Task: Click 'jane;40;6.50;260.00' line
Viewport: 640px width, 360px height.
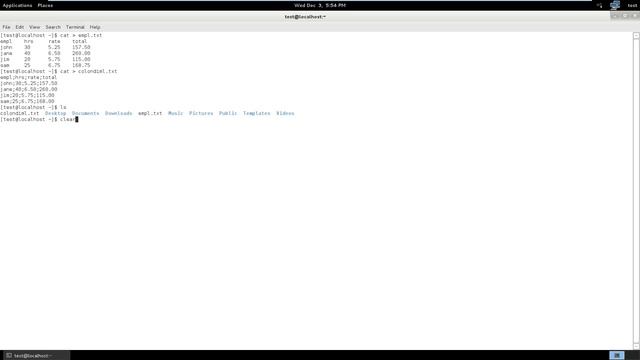Action: [x=29, y=89]
